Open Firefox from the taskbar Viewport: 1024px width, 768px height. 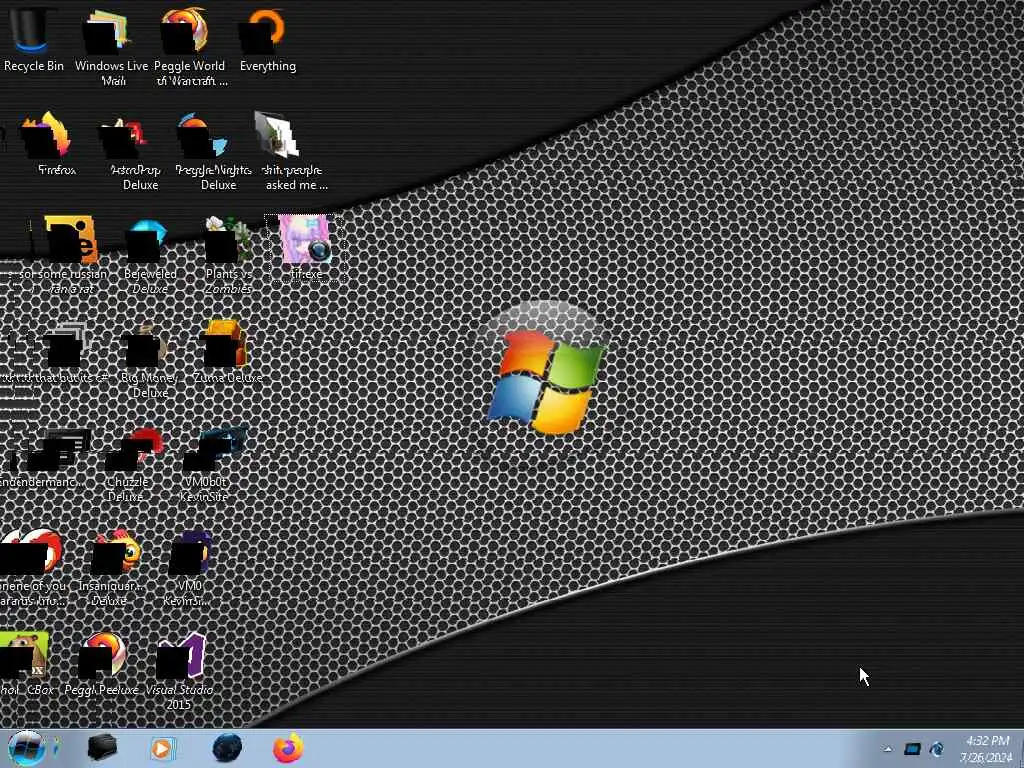(288, 748)
